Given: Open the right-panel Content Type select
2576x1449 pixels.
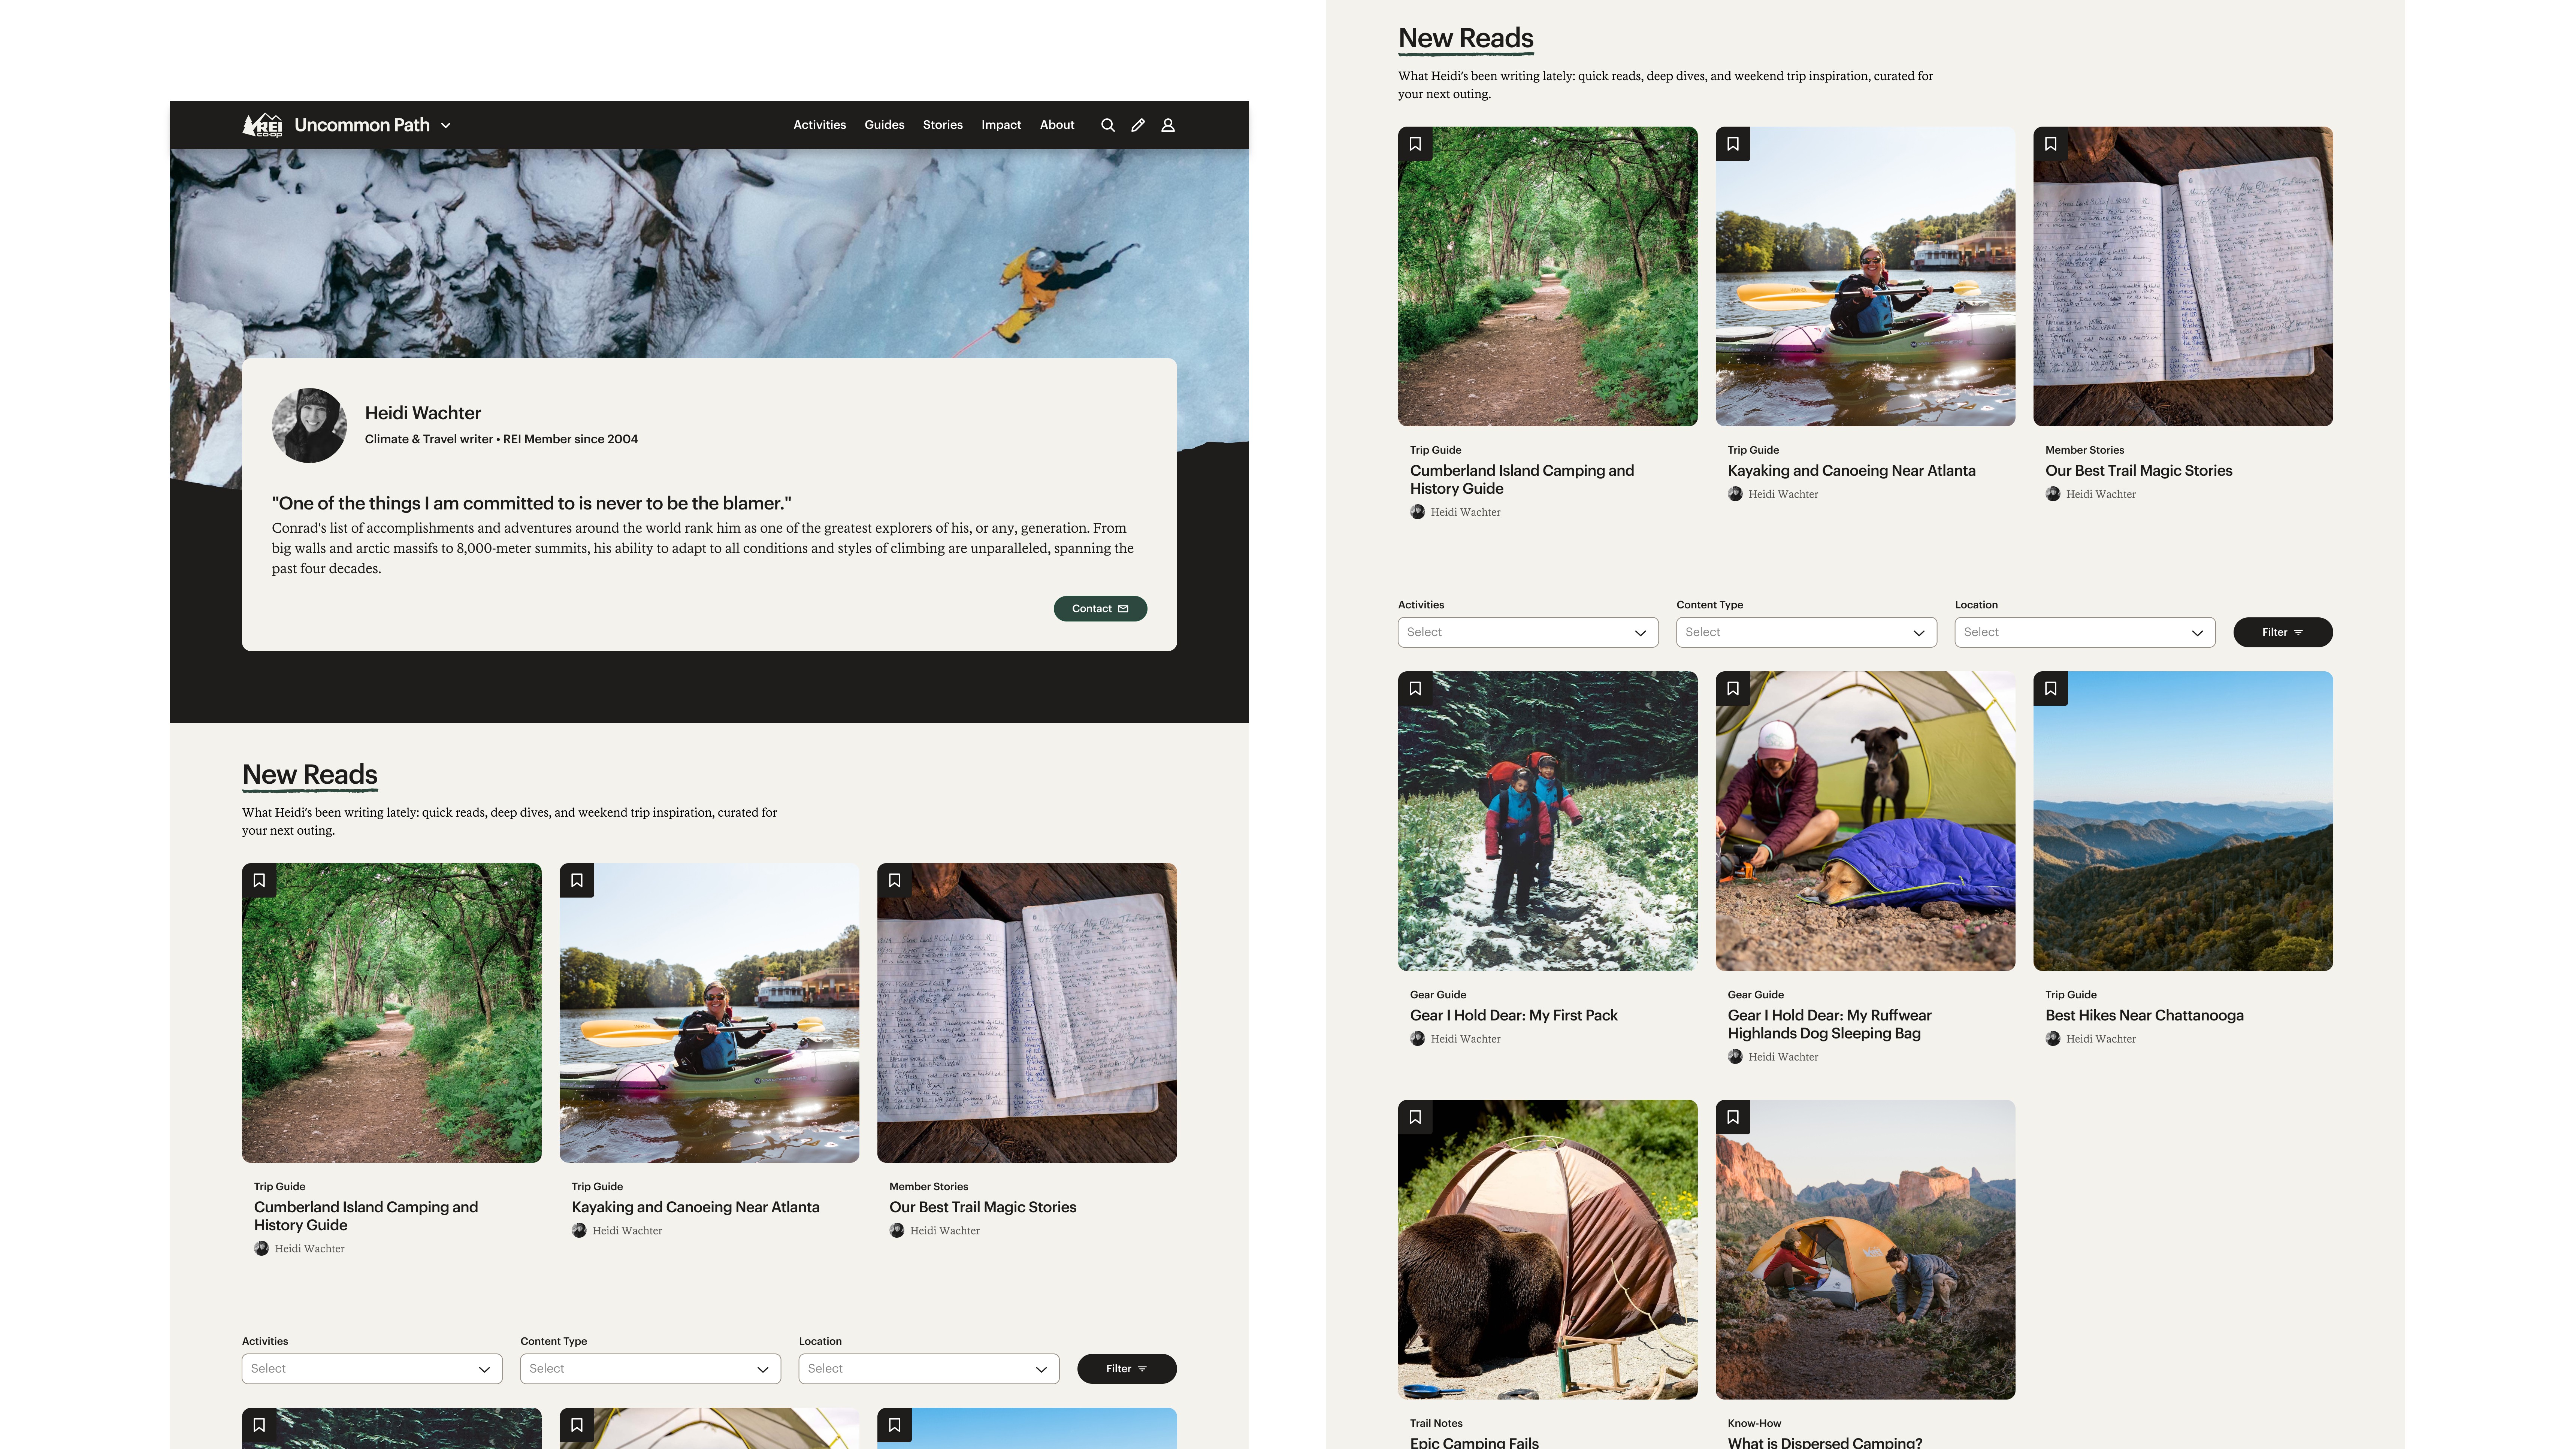Looking at the screenshot, I should pos(1806,632).
